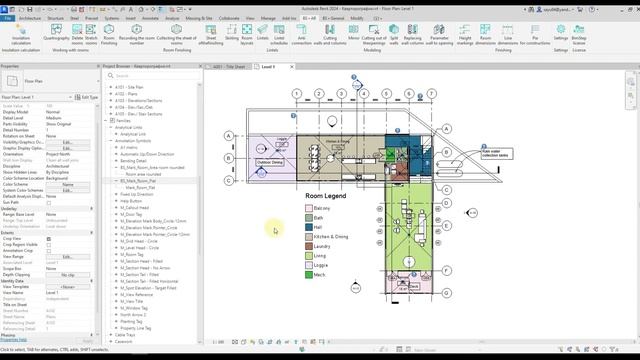Click the Anti connection tool
Image resolution: width=640 pixels, height=360 pixels.
301,34
